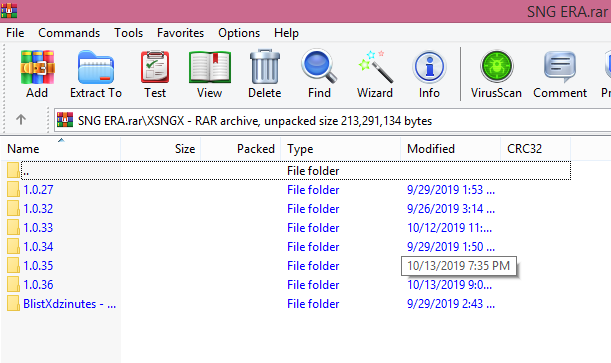Click the Extract To toolbar icon

click(96, 67)
